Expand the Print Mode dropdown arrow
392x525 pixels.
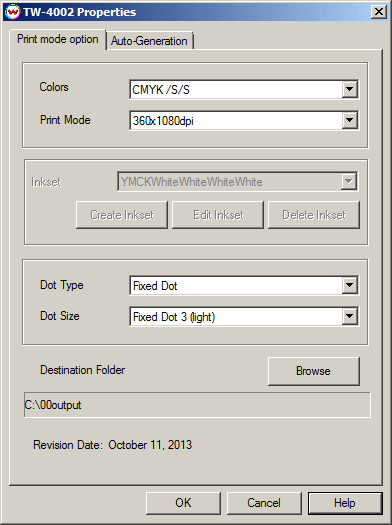point(349,120)
